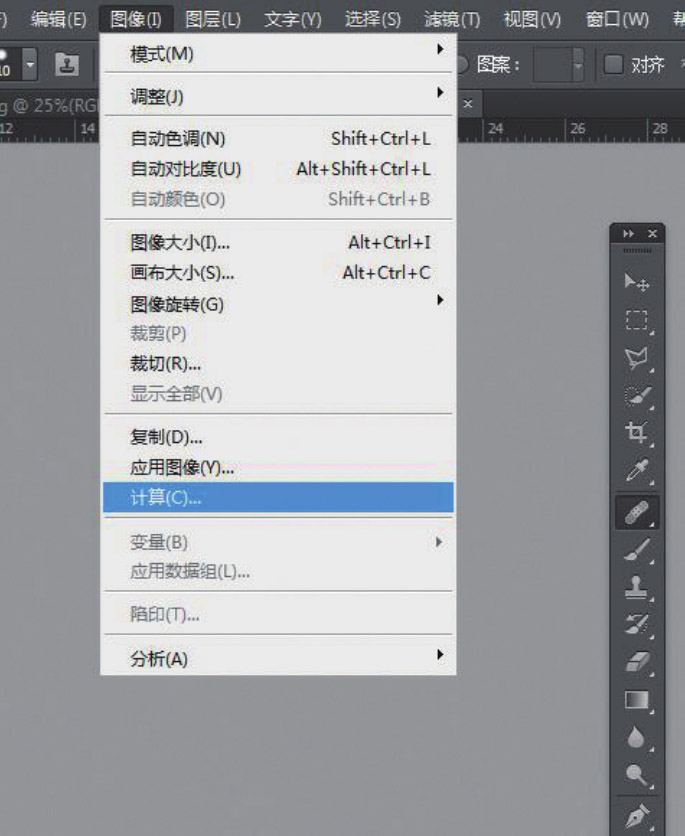The width and height of the screenshot is (685, 836).
Task: Toggle the 对齐 (Aligned) checkbox
Action: click(x=613, y=65)
